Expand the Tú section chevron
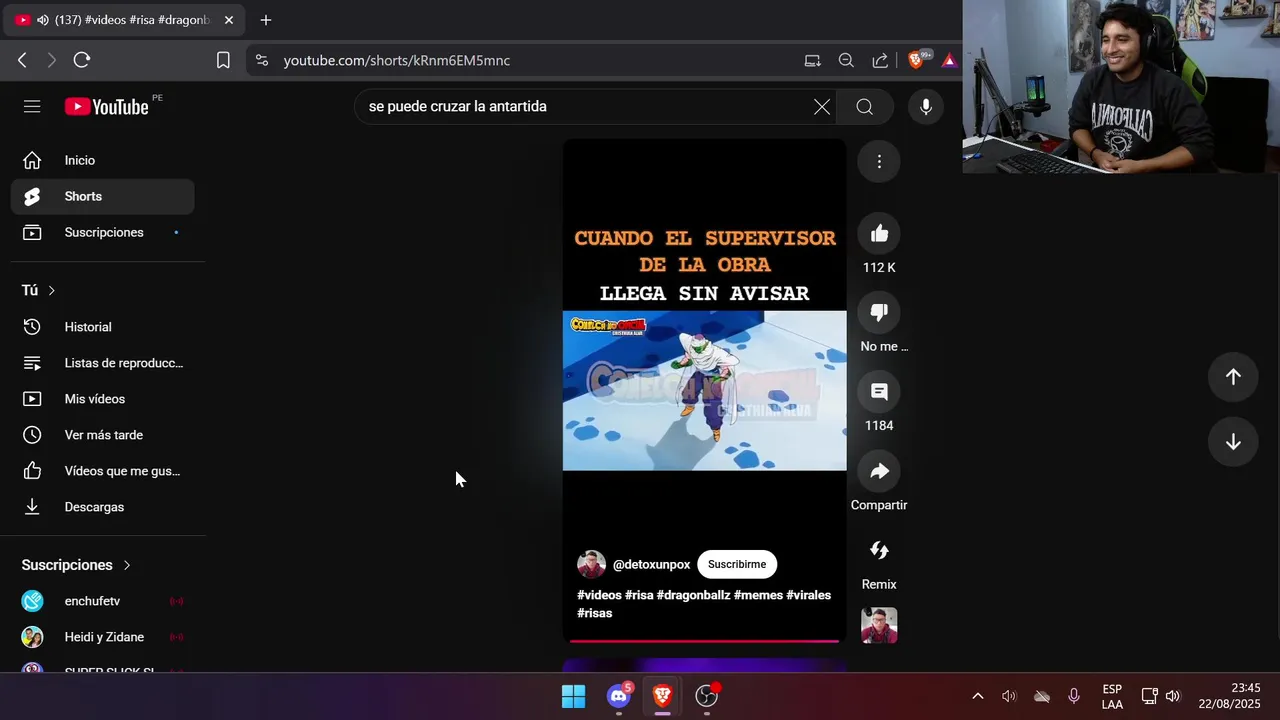This screenshot has height=720, width=1280. (51, 290)
